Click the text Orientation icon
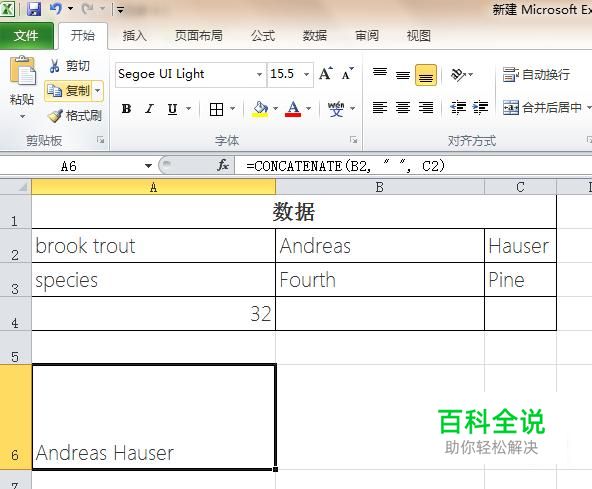Image resolution: width=592 pixels, height=489 pixels. tap(458, 74)
